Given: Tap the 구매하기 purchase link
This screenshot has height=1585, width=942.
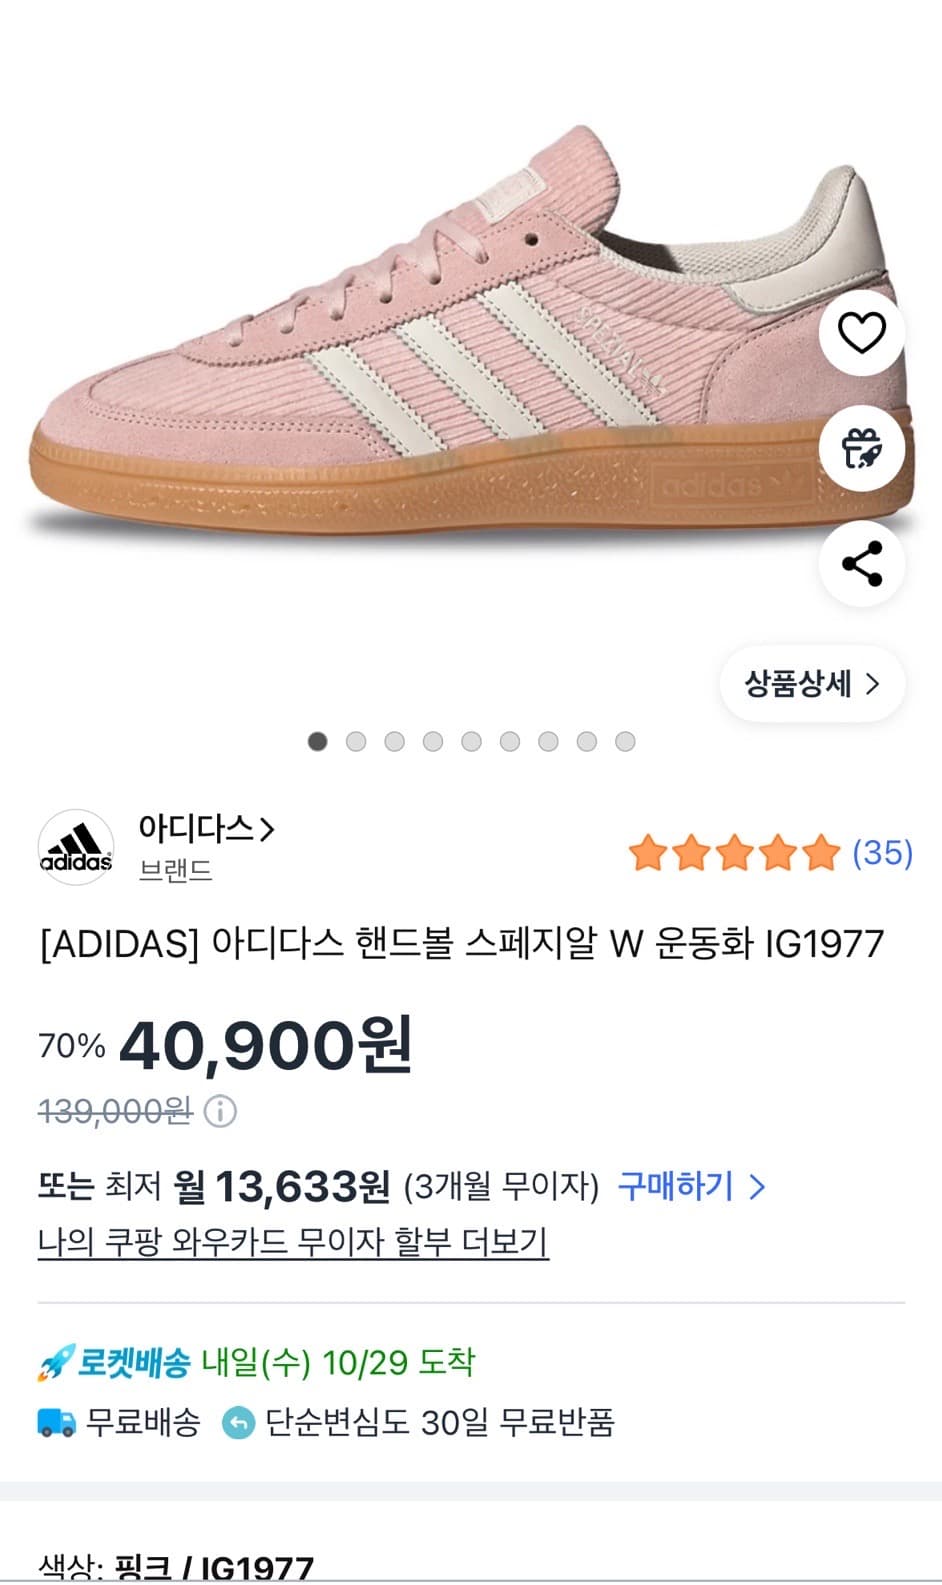Looking at the screenshot, I should coord(691,1187).
